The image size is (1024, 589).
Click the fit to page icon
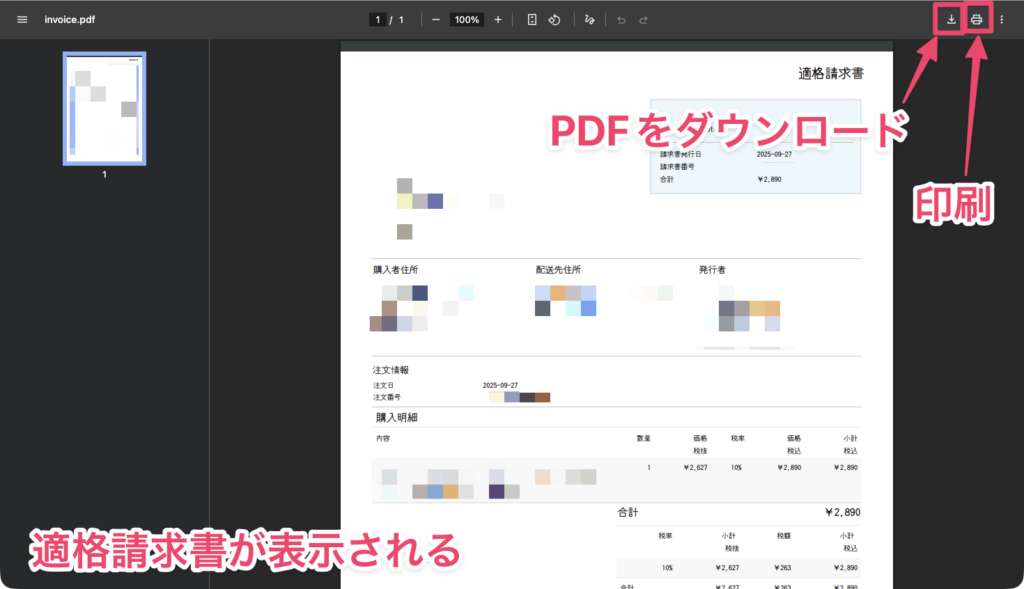[x=532, y=20]
